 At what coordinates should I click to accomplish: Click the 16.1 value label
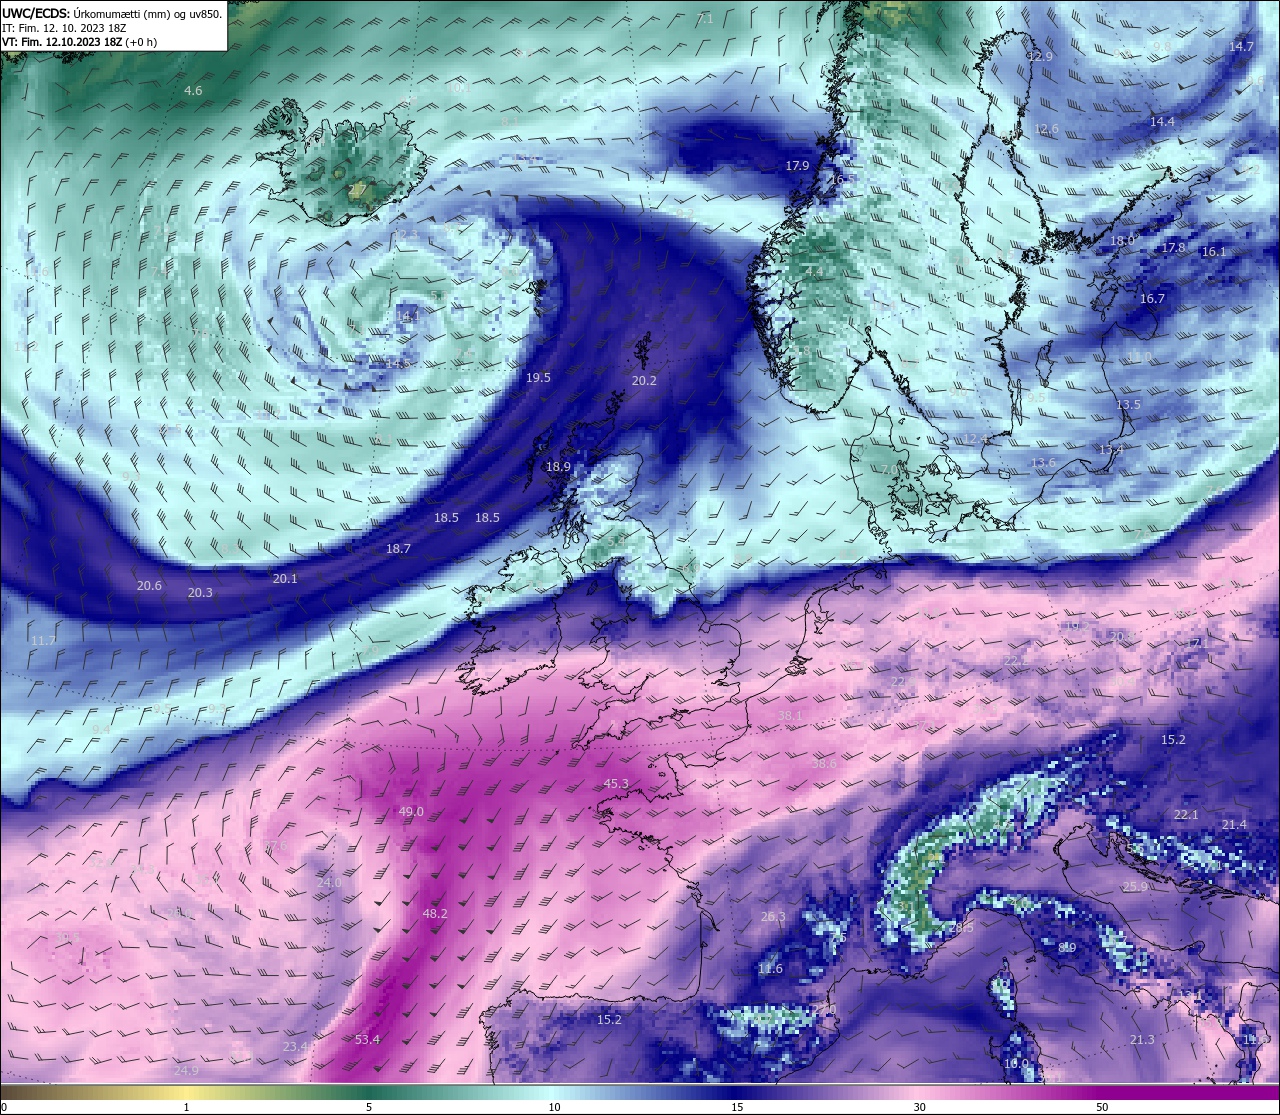(1213, 251)
